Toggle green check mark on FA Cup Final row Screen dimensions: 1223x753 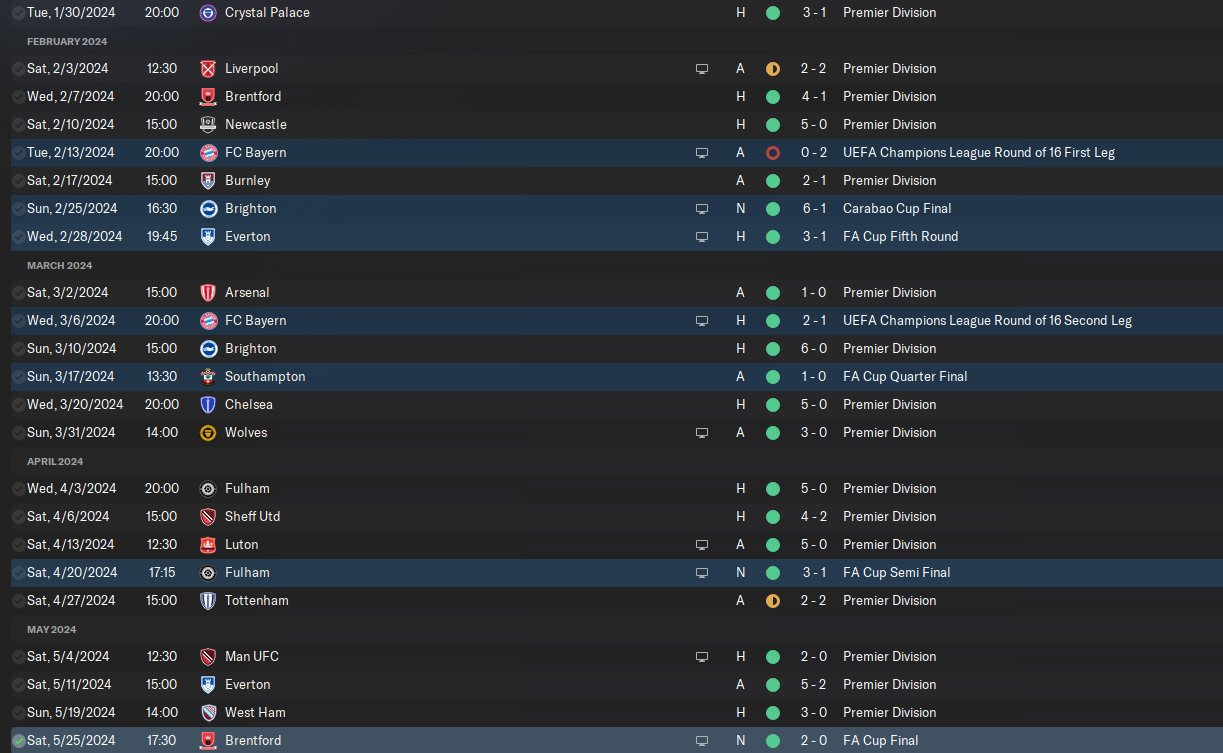[18, 741]
